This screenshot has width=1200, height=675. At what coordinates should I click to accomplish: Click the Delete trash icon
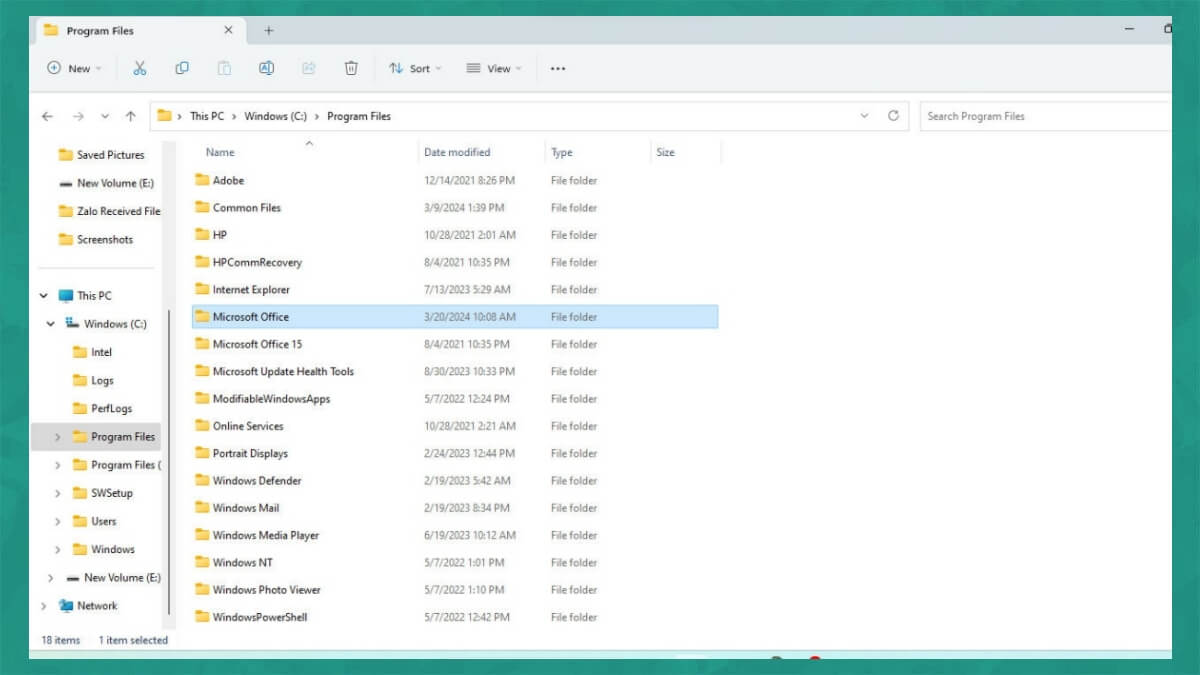point(351,68)
